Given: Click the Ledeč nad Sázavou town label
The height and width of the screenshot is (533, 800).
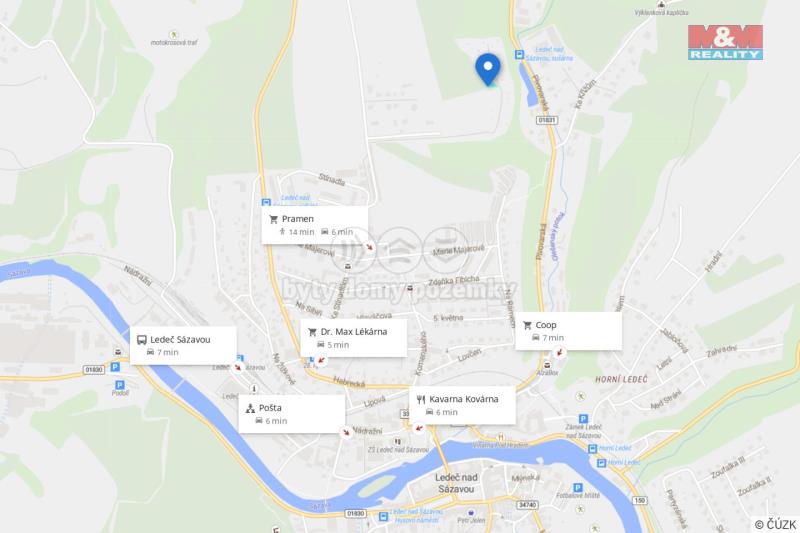Looking at the screenshot, I should 456,483.
